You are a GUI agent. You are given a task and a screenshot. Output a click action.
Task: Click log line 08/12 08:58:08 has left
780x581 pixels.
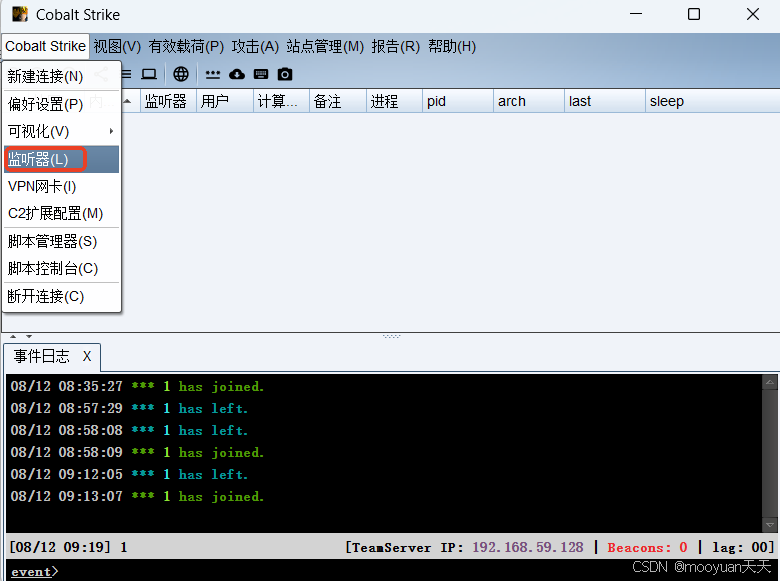click(129, 430)
